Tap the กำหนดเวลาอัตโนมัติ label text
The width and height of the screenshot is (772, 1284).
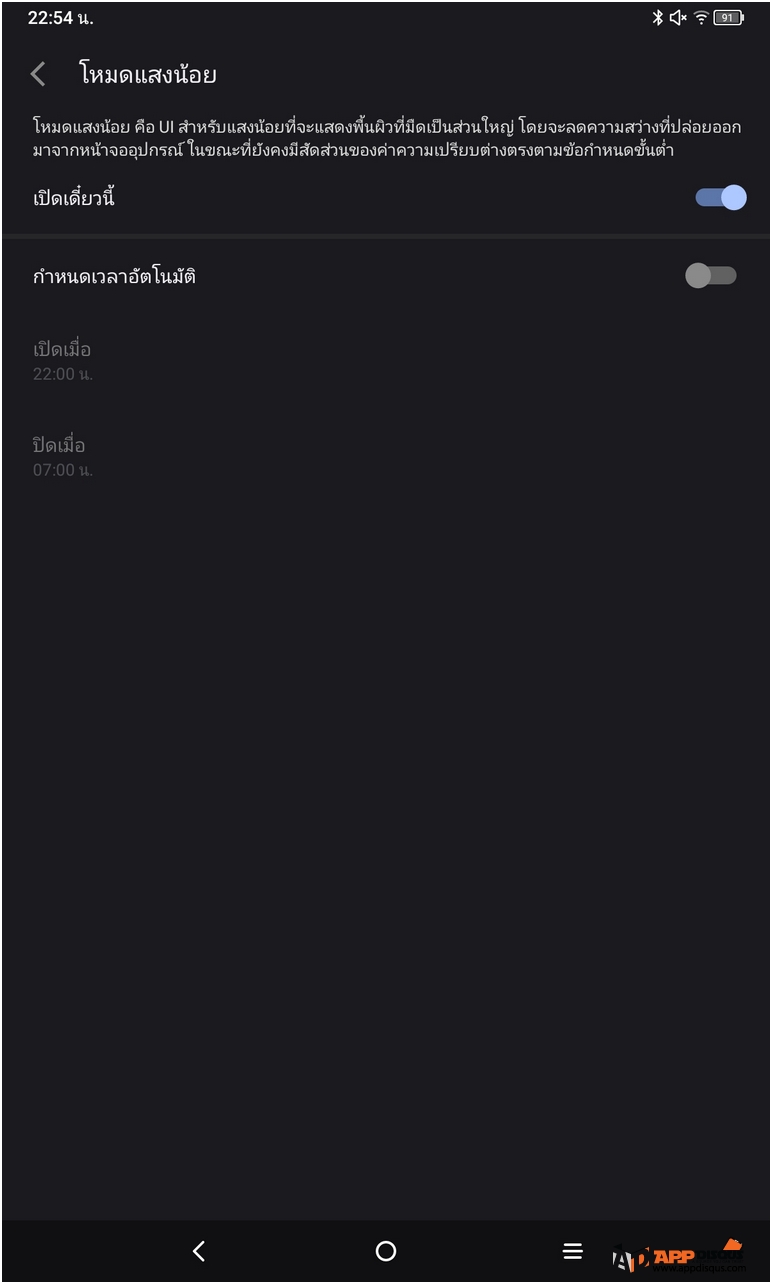(x=114, y=276)
